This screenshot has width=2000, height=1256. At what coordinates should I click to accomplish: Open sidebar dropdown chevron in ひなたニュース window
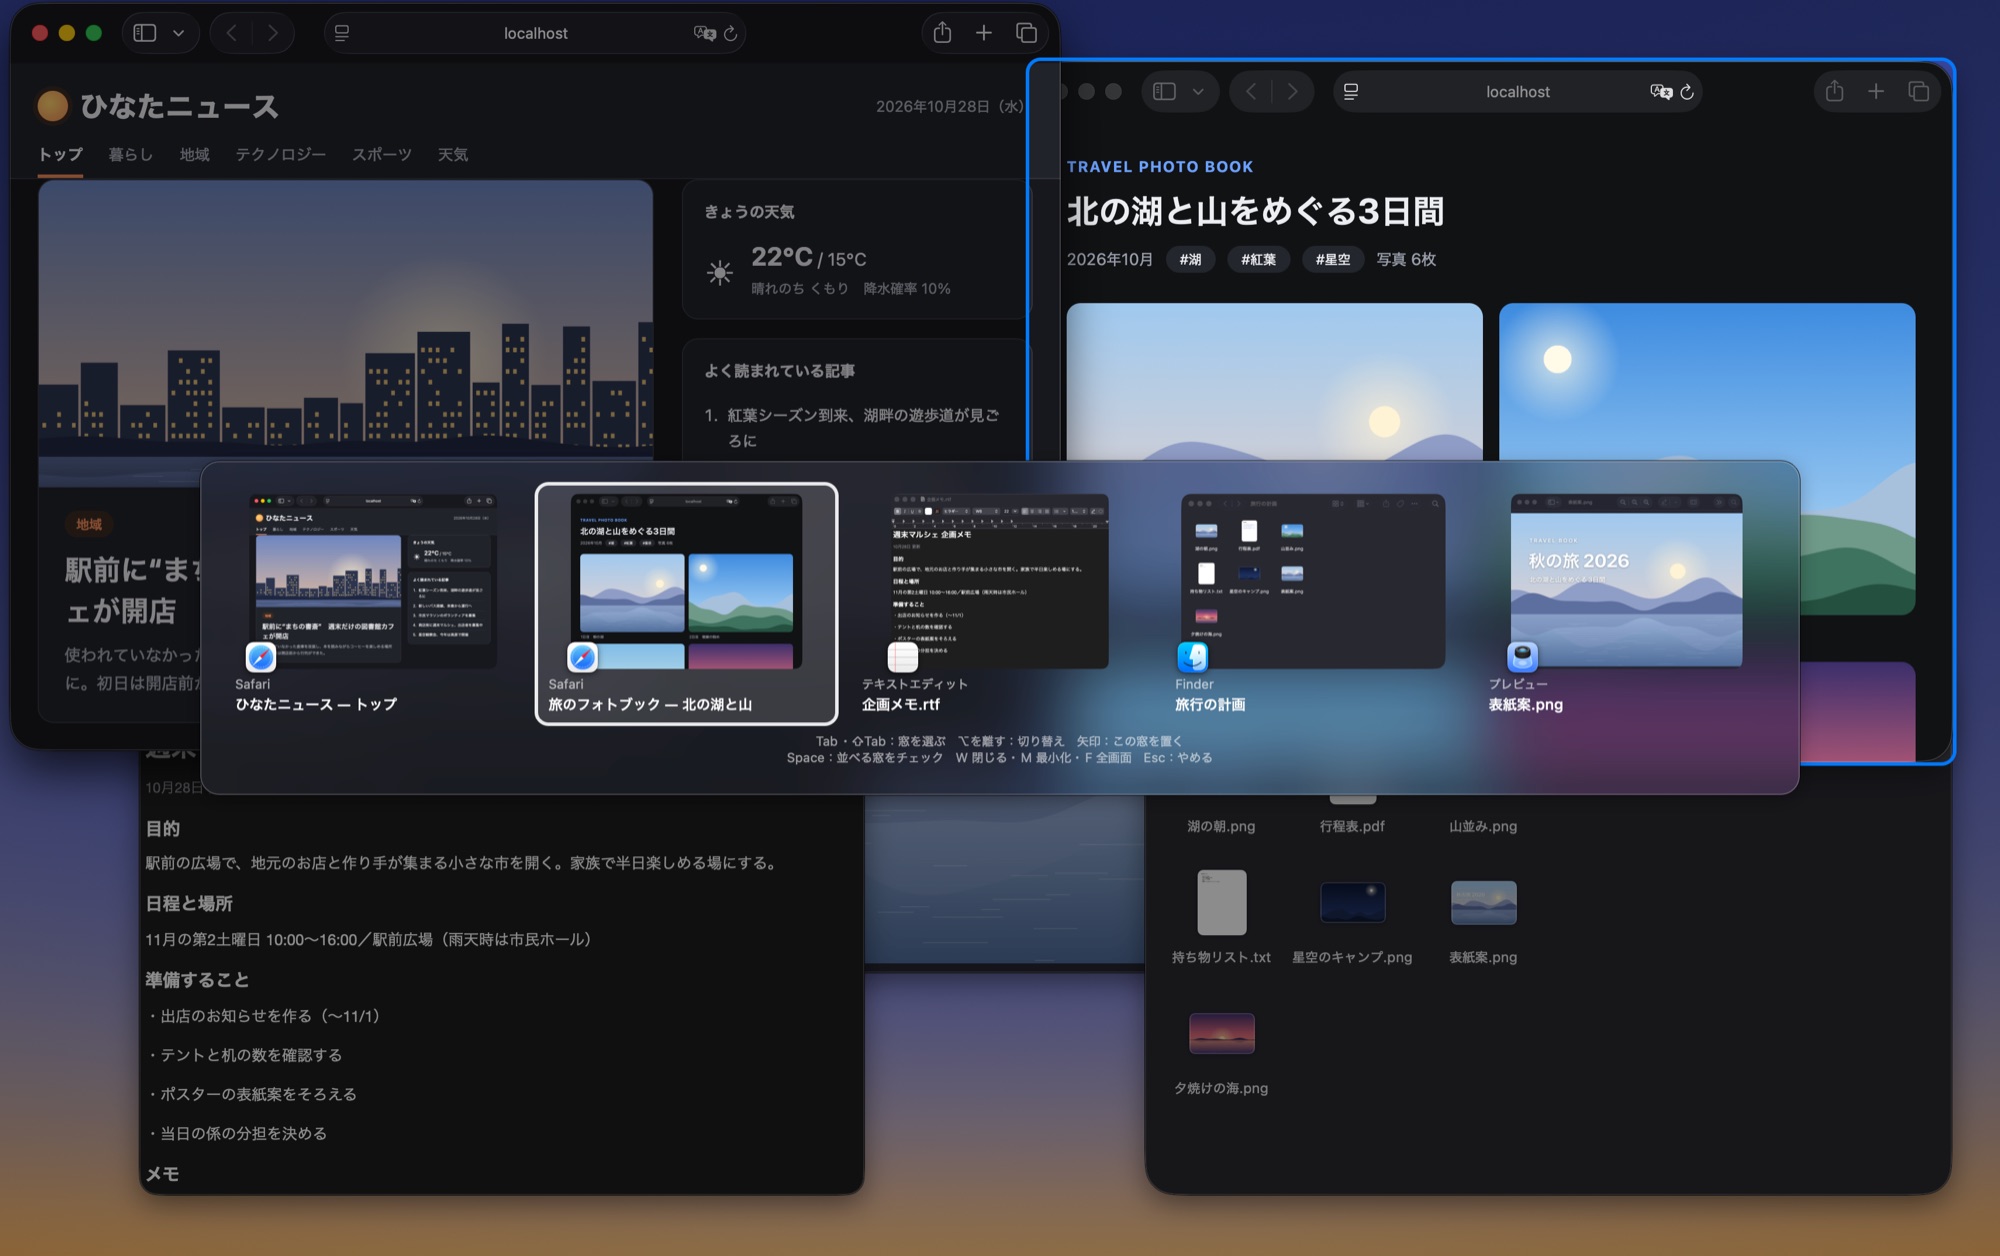(179, 33)
